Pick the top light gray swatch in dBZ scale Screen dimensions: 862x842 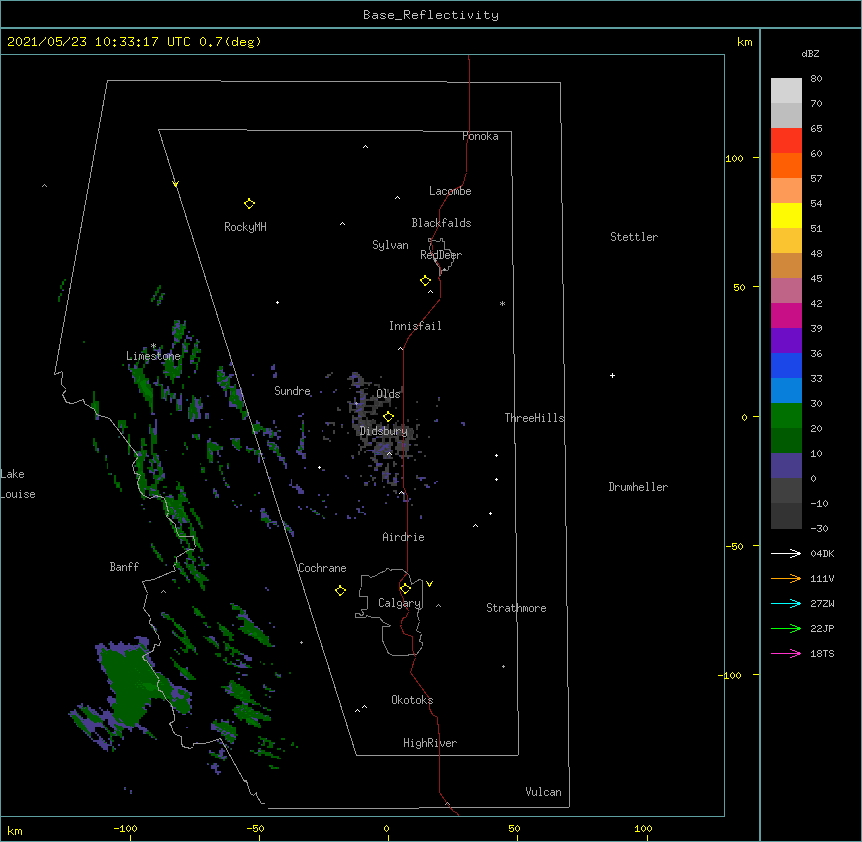[x=786, y=91]
